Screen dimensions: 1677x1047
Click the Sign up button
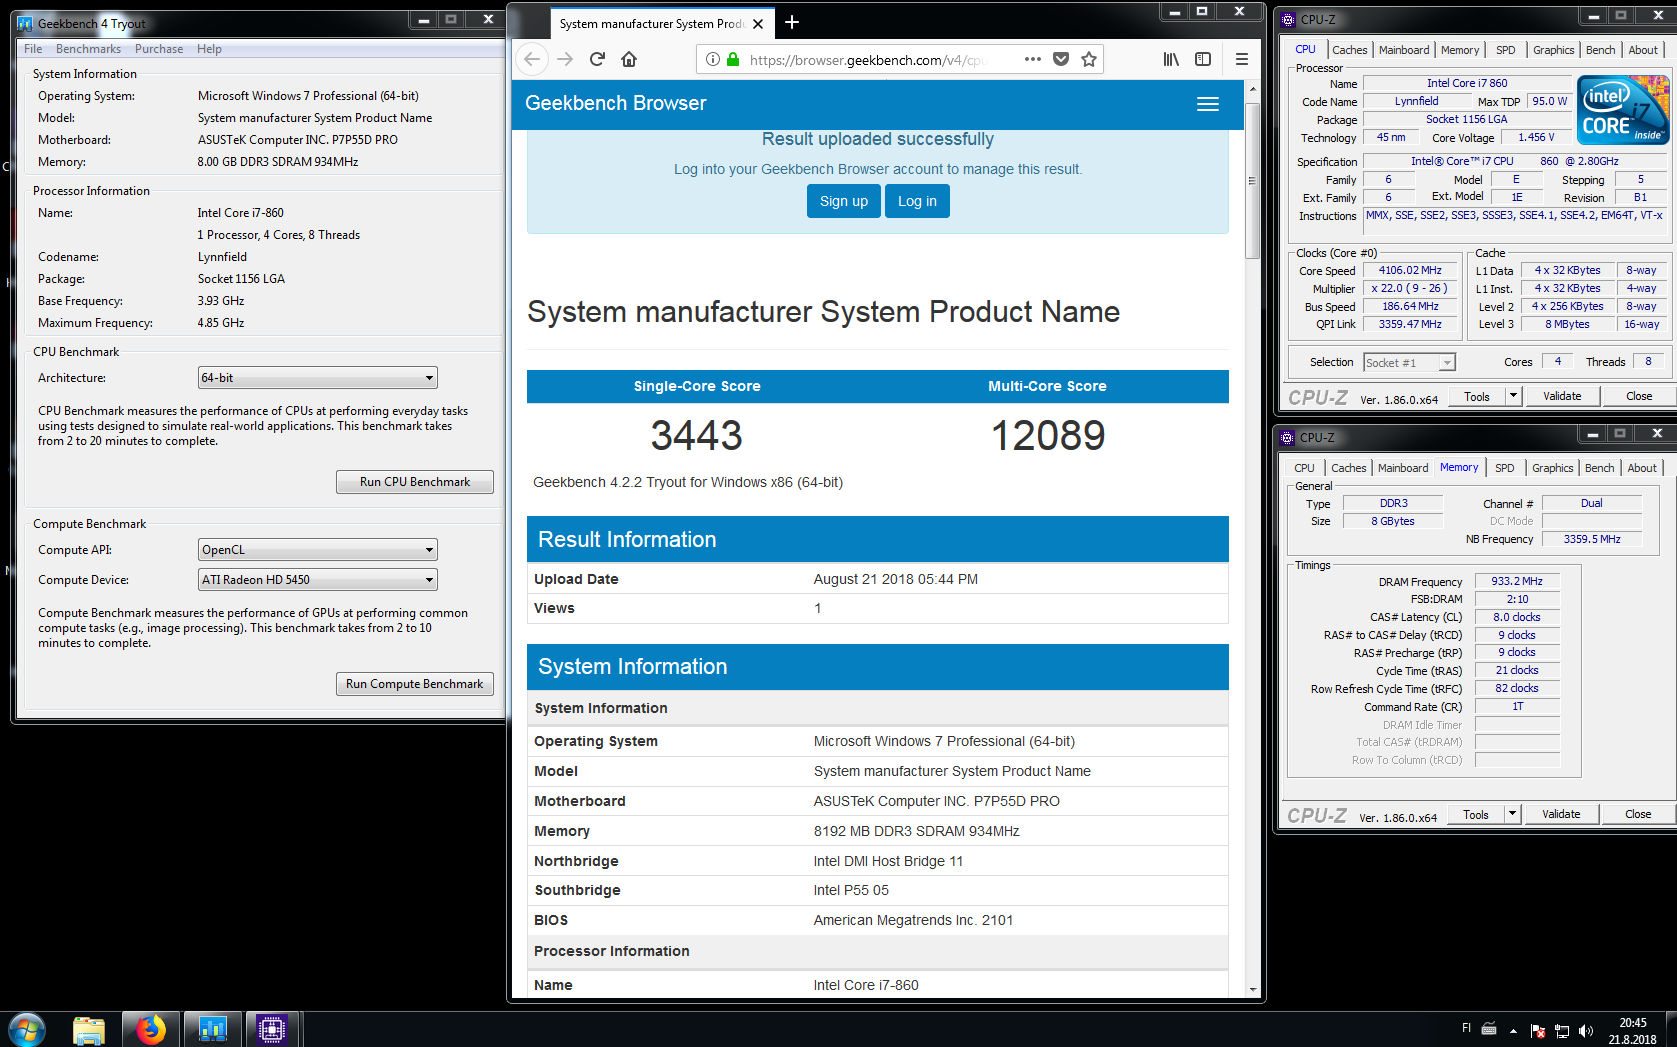[x=844, y=201]
